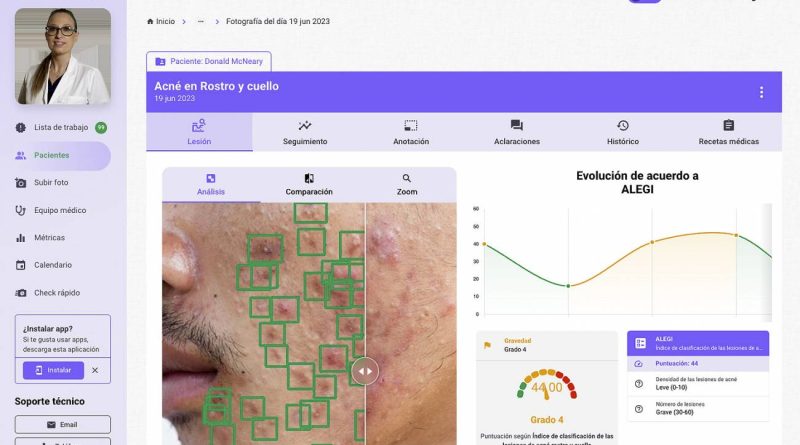This screenshot has height=445, width=800.
Task: Select the Comparación image view
Action: coord(309,184)
